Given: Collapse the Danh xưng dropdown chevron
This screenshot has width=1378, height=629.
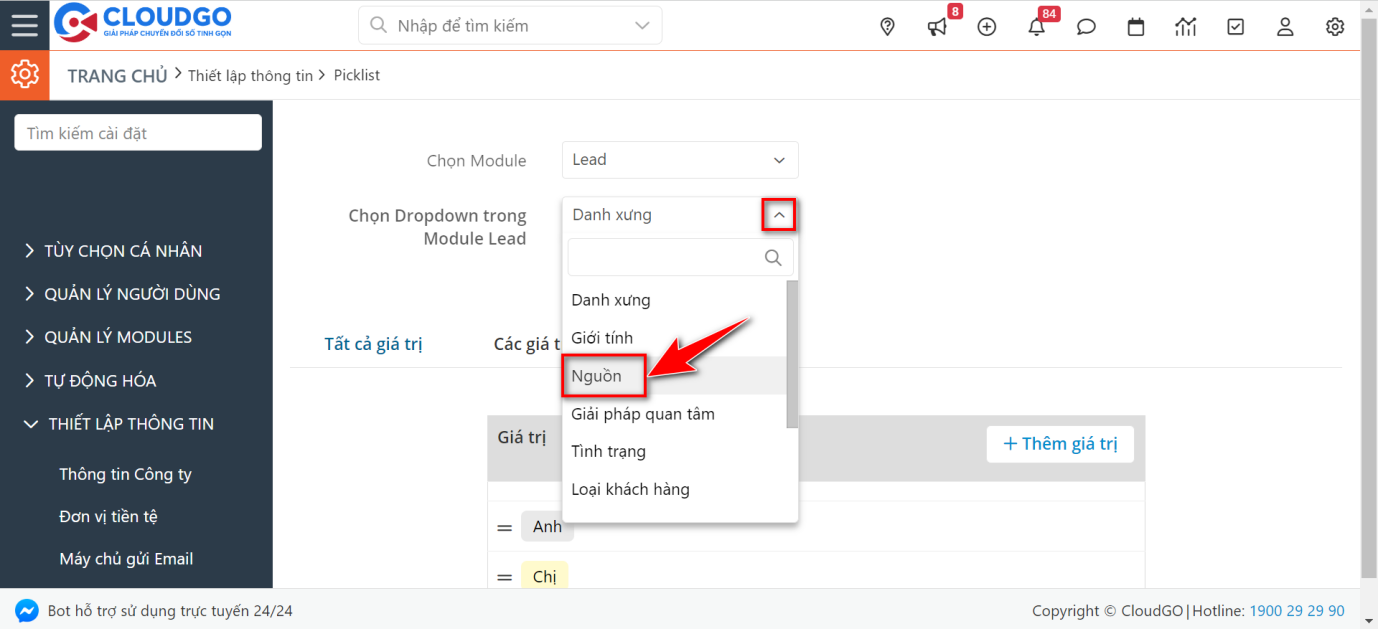Looking at the screenshot, I should (x=779, y=214).
